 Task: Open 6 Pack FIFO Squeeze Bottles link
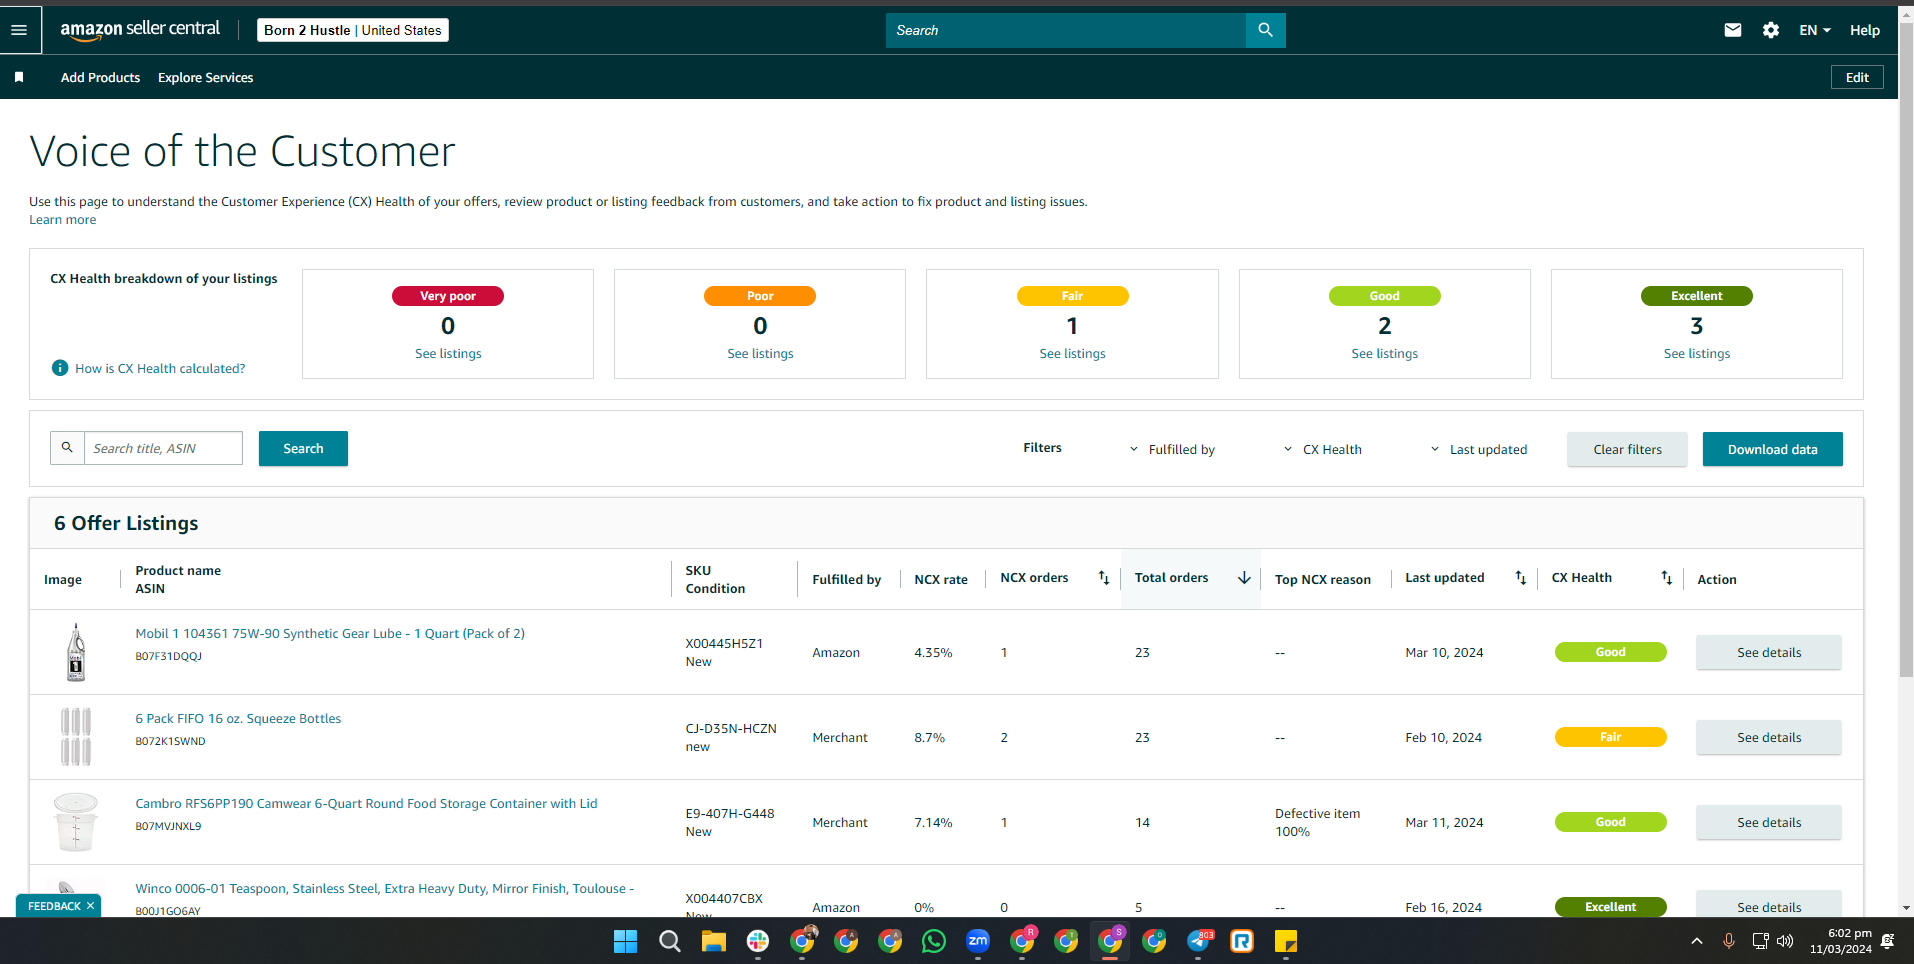[x=238, y=718]
